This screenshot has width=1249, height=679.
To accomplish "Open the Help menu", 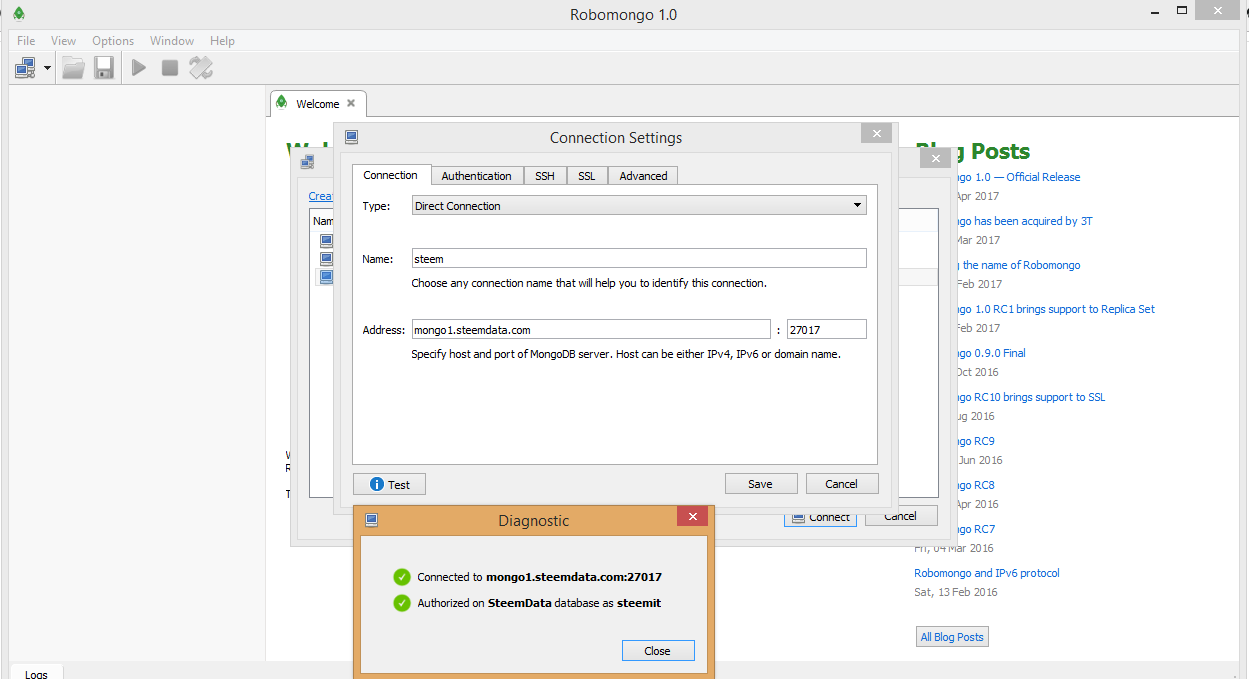I will tap(222, 41).
